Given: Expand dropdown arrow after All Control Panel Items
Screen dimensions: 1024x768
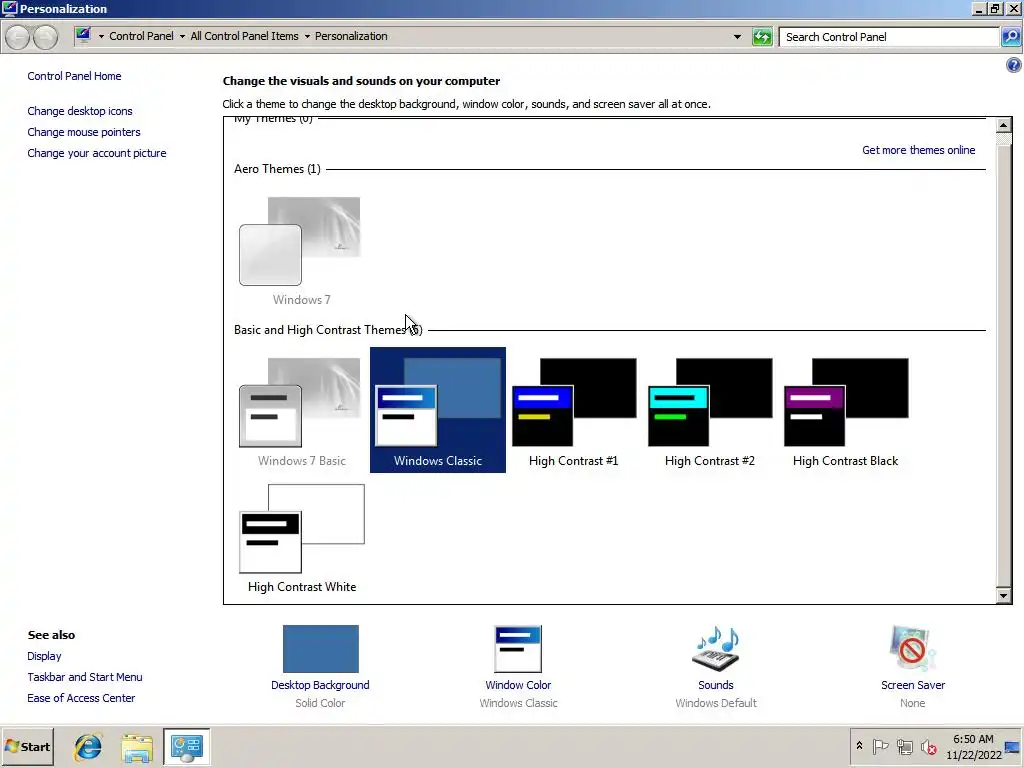Looking at the screenshot, I should click(307, 37).
